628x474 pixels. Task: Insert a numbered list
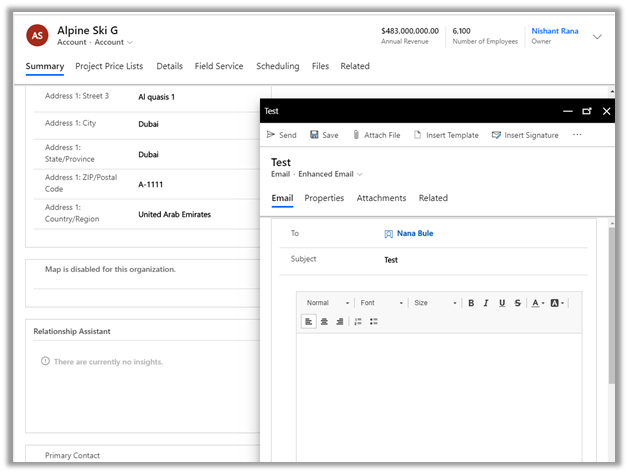coord(358,321)
